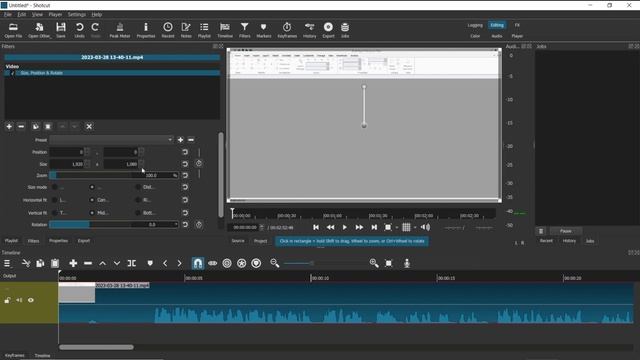Viewport: 640px width, 360px height.
Task: Adjust the Rotation slider
Action: click(x=113, y=224)
